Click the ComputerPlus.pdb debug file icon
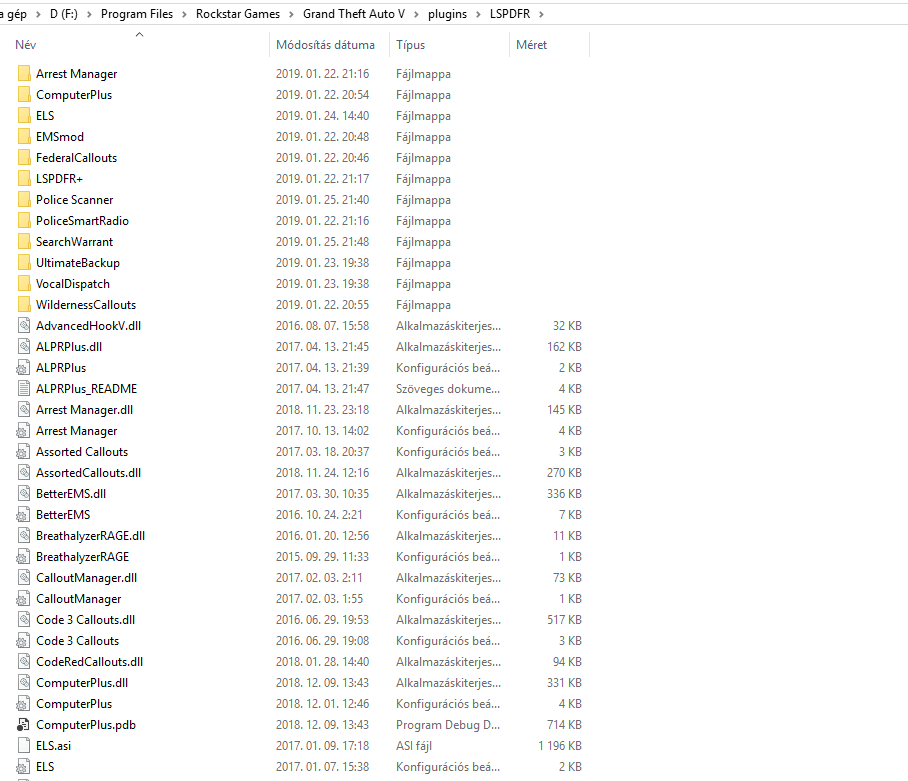The height and width of the screenshot is (781, 908). point(23,724)
